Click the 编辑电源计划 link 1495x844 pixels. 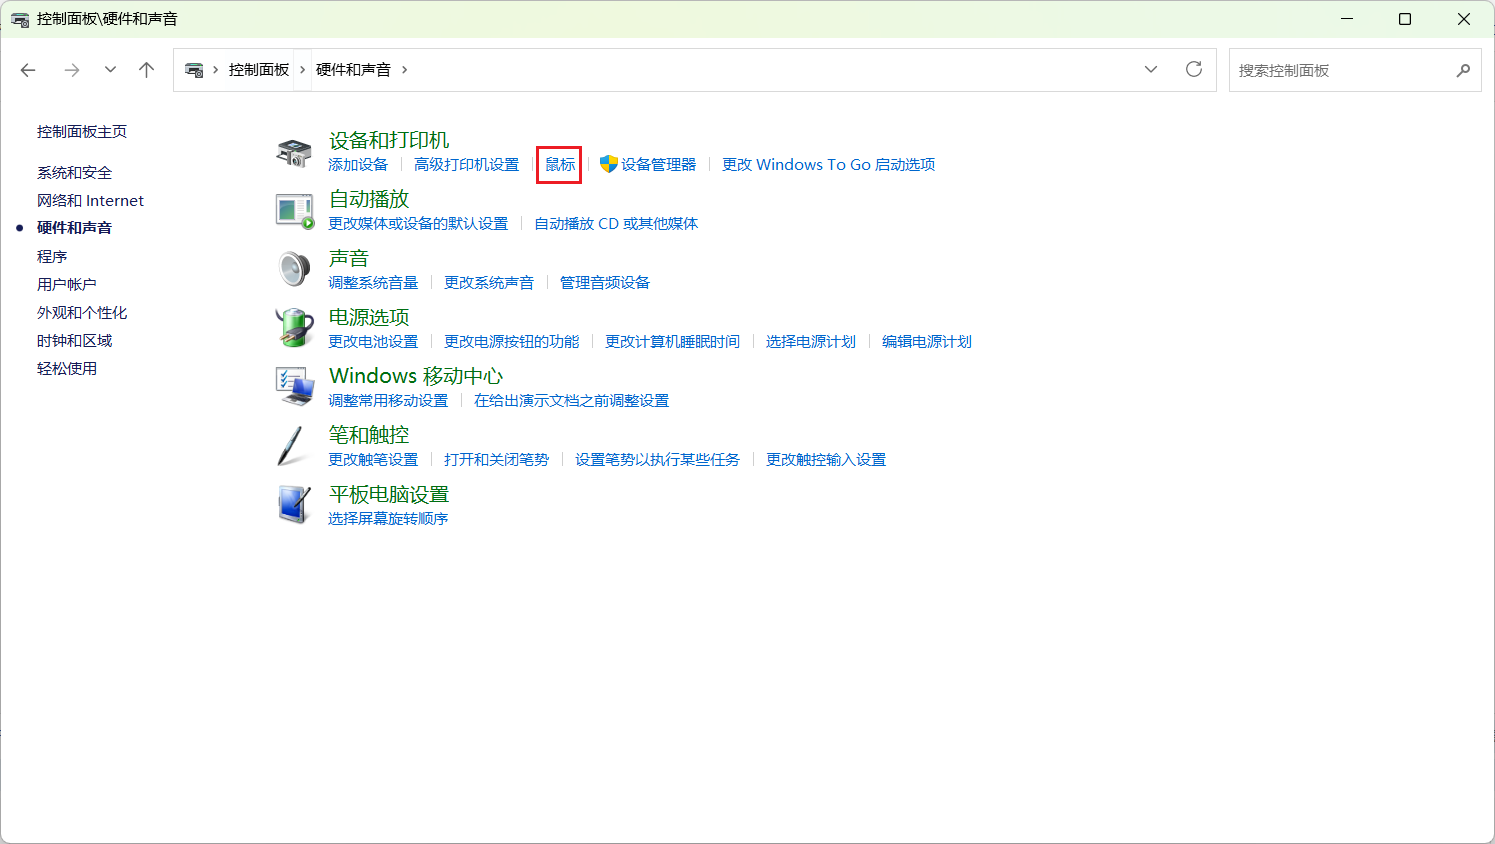point(927,342)
